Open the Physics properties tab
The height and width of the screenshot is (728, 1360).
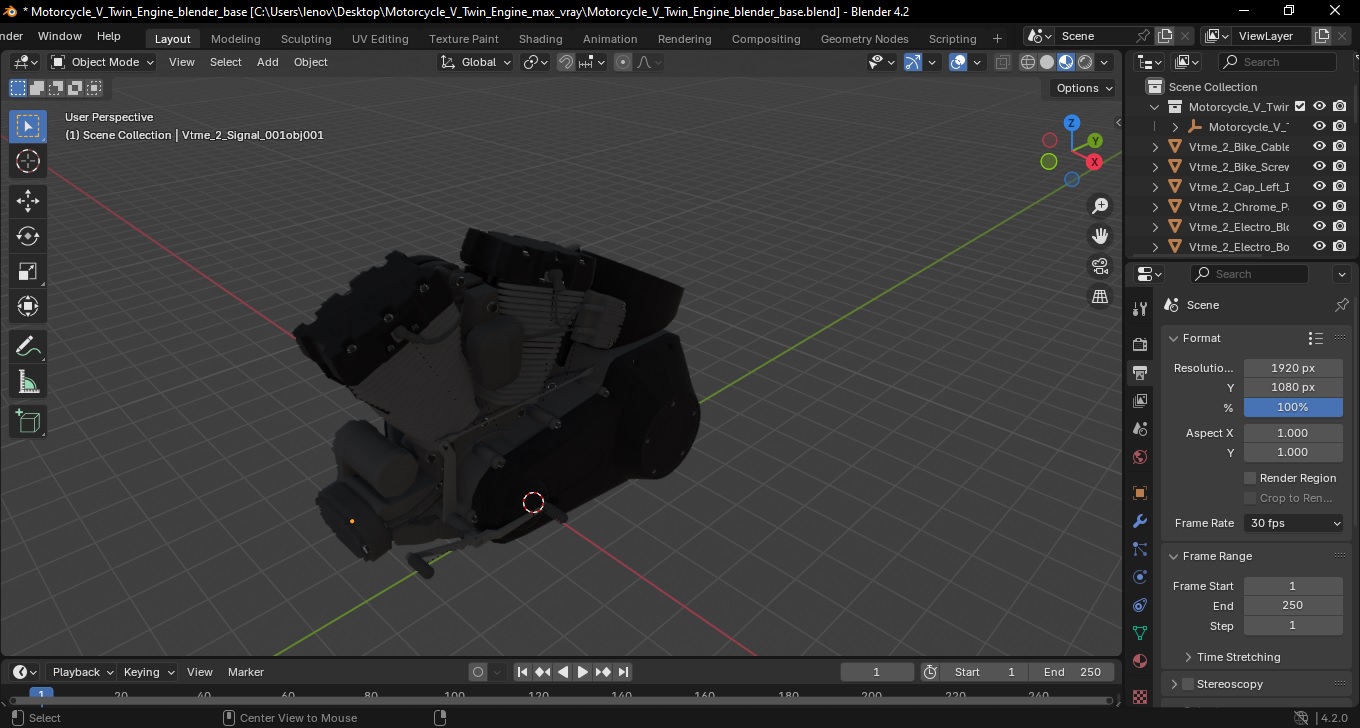(1140, 577)
